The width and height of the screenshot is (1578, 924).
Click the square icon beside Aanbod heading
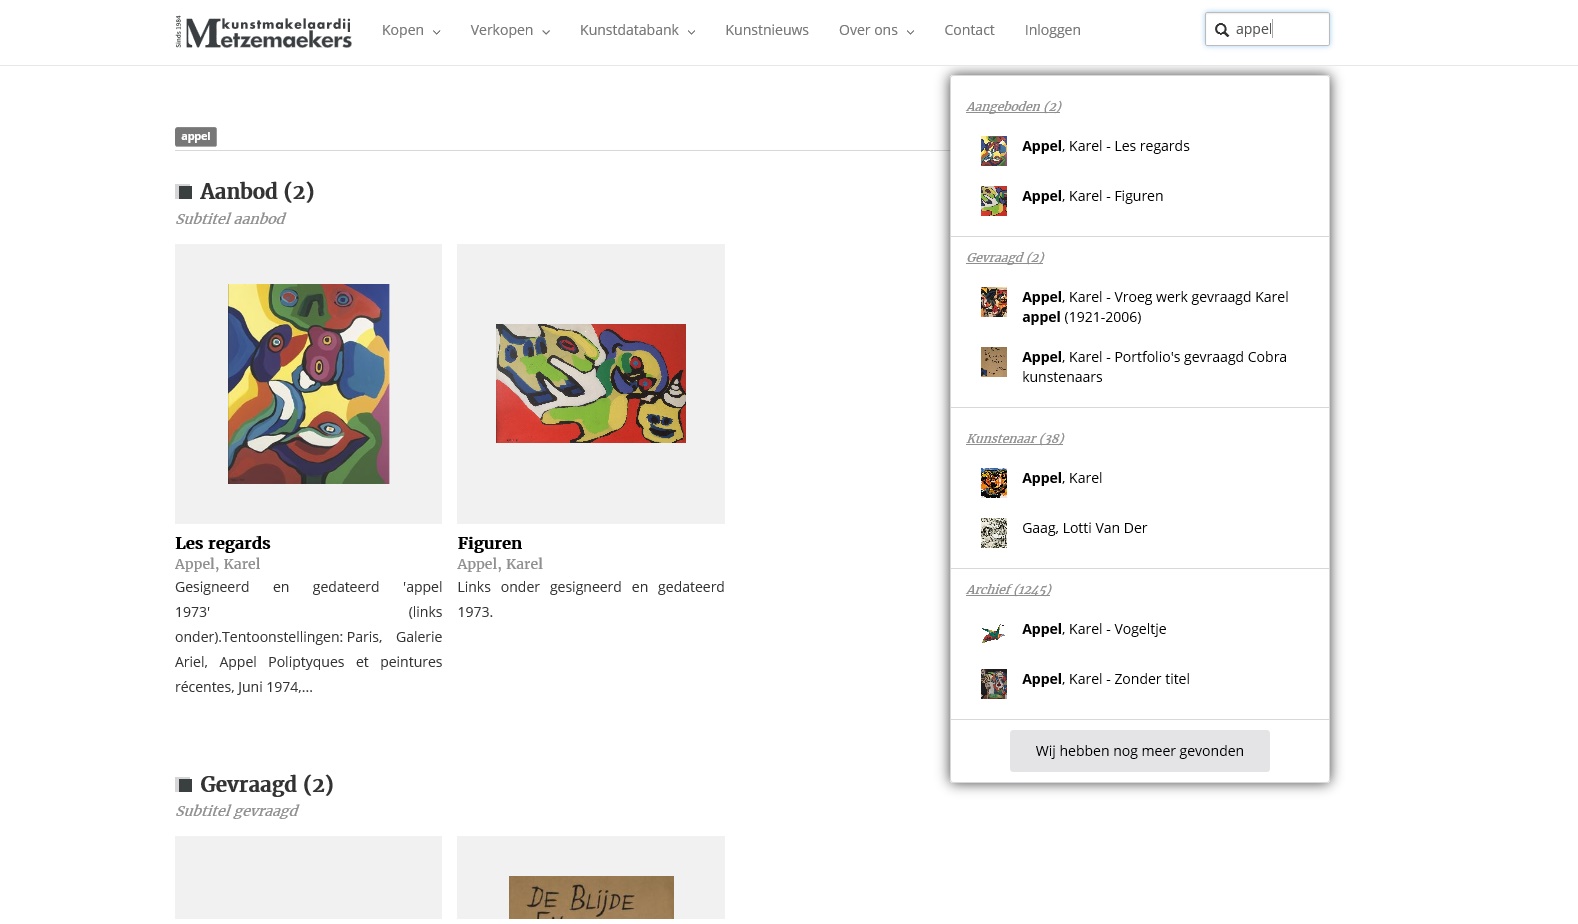pyautogui.click(x=184, y=192)
